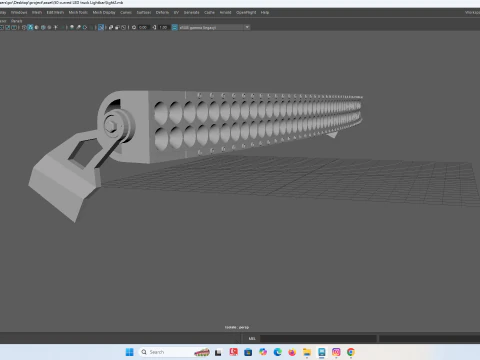This screenshot has height=360, width=480.
Task: Toggle viewport shadows icon
Action: point(62,27)
